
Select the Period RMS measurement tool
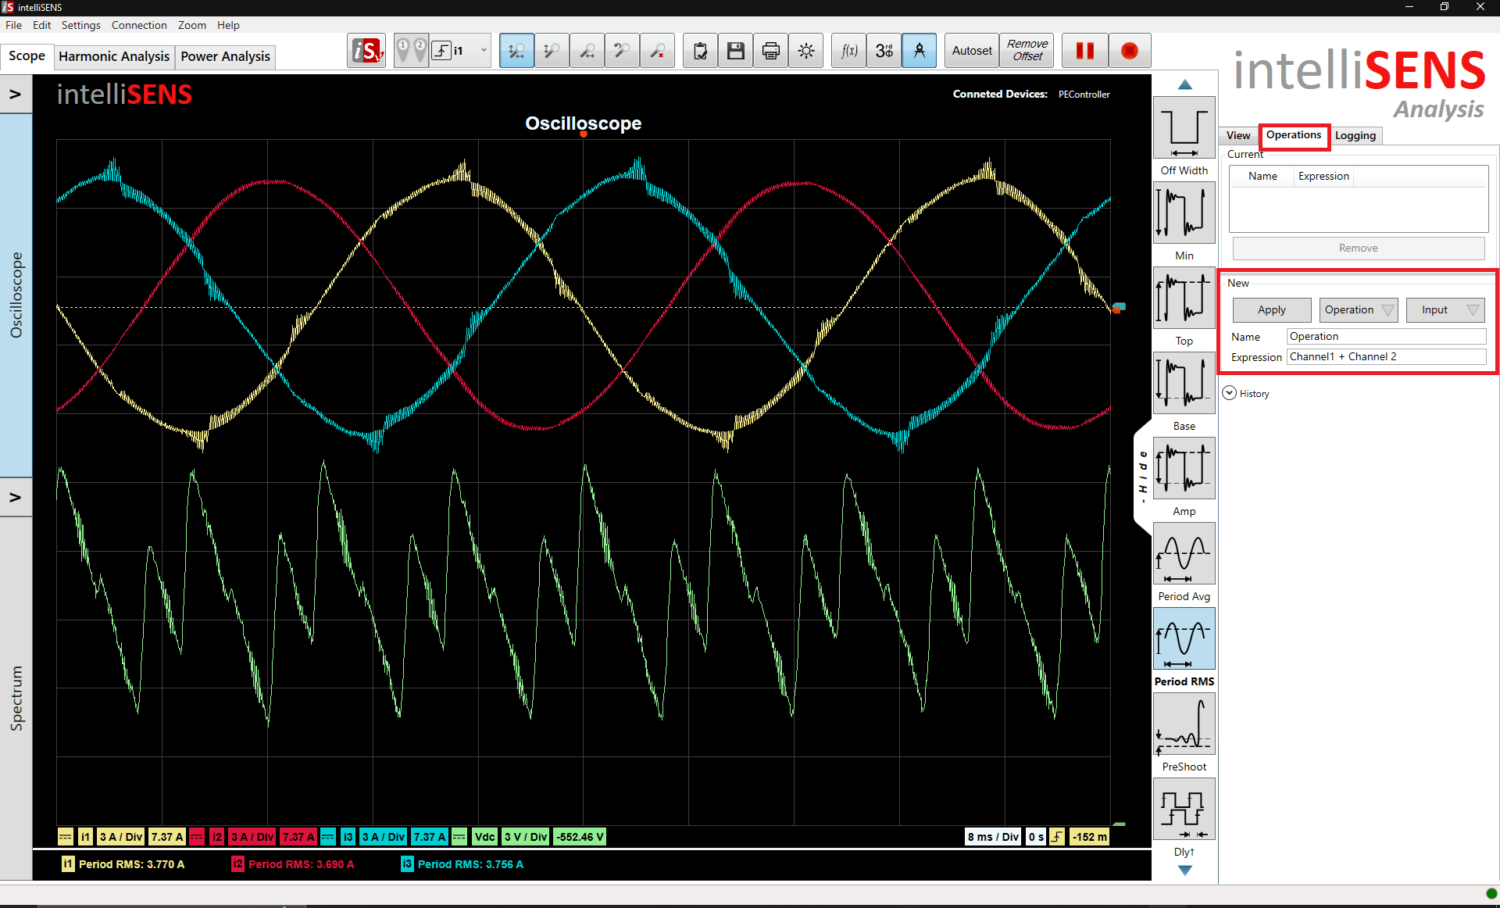click(x=1184, y=639)
